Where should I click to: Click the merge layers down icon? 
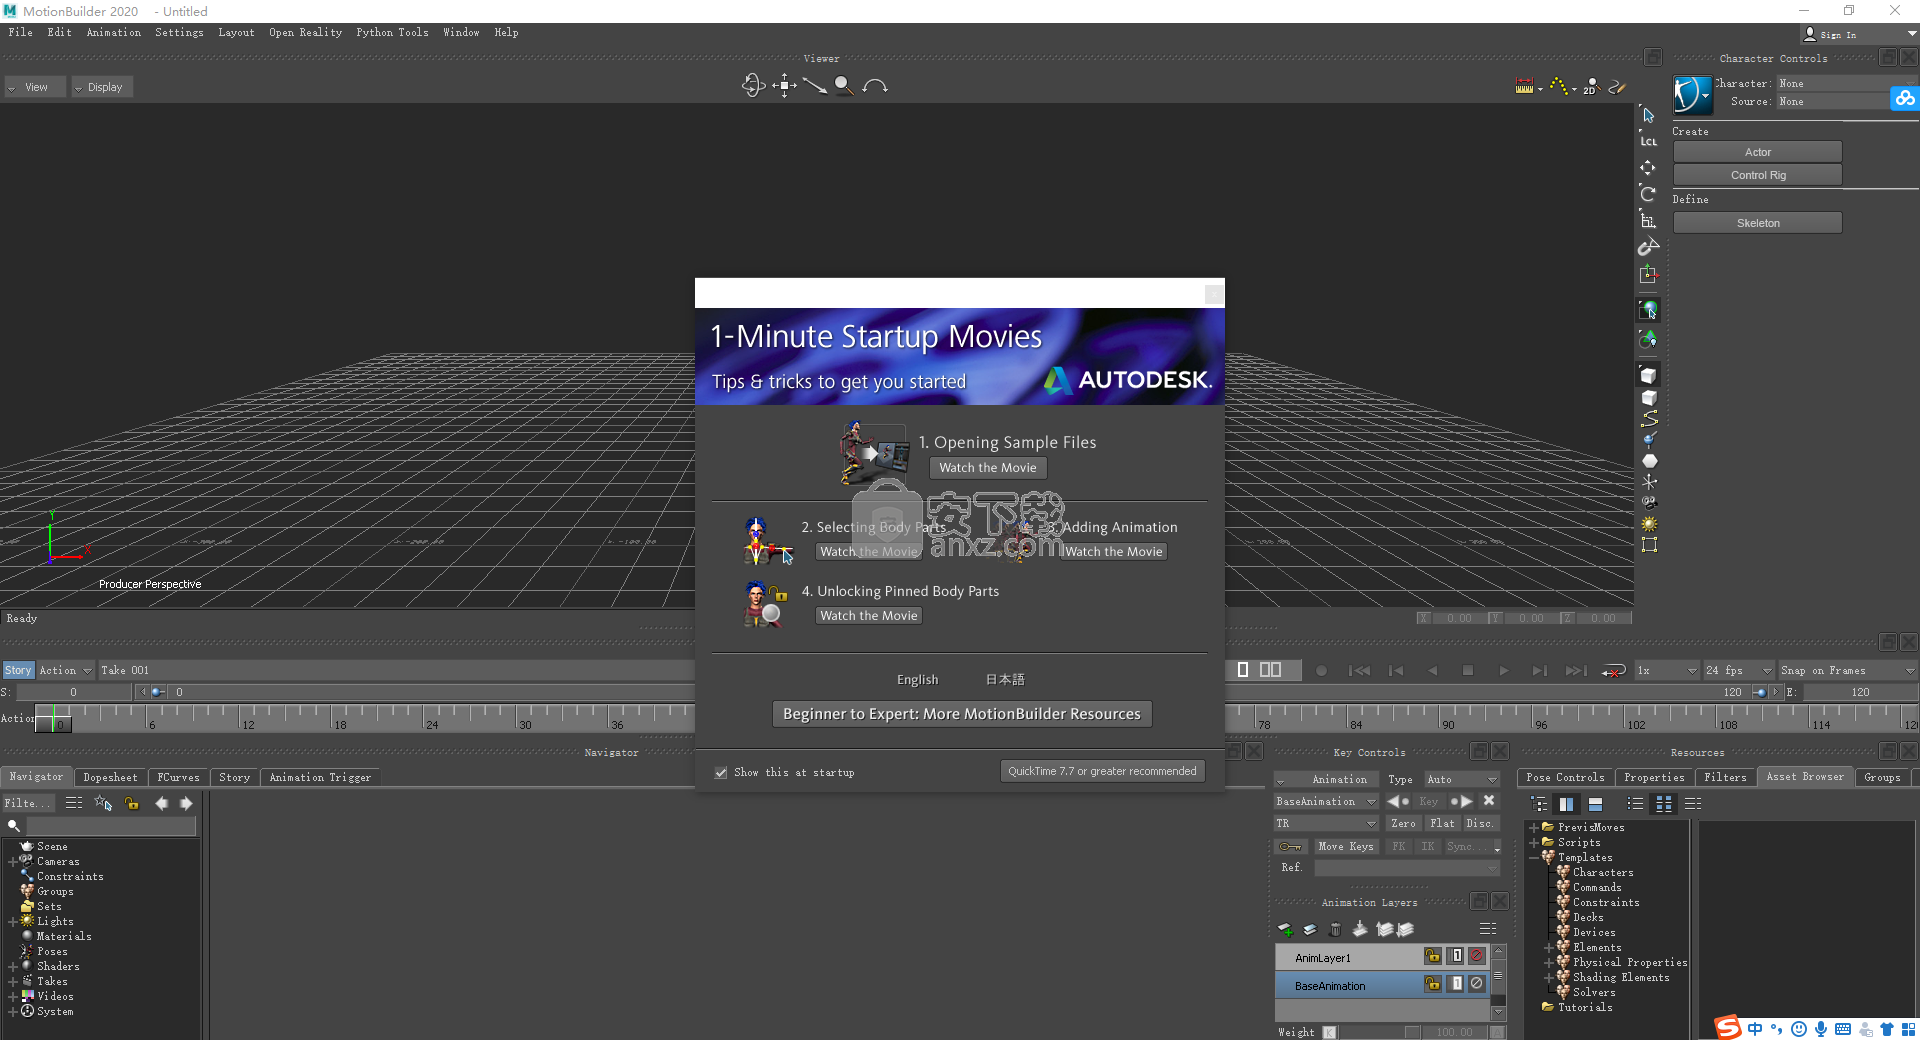pyautogui.click(x=1360, y=929)
